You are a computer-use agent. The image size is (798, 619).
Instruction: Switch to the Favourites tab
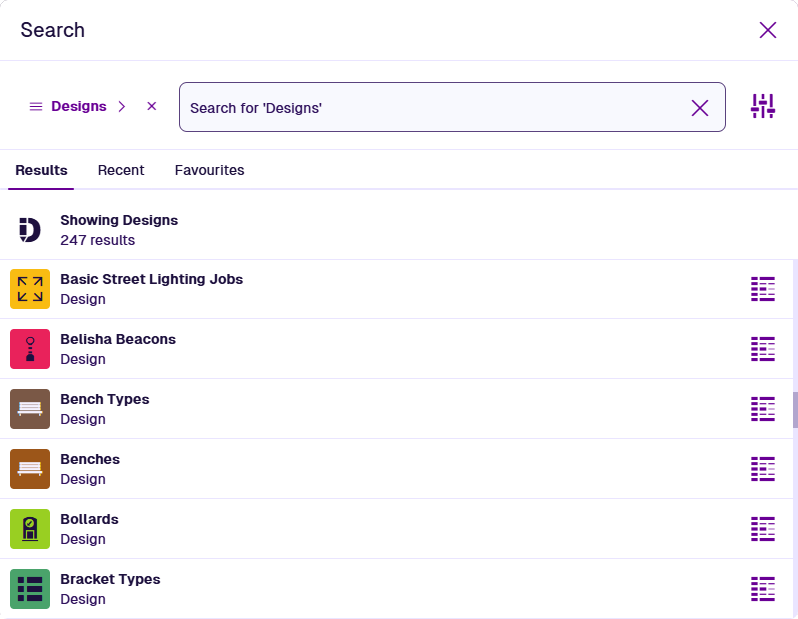coord(209,170)
